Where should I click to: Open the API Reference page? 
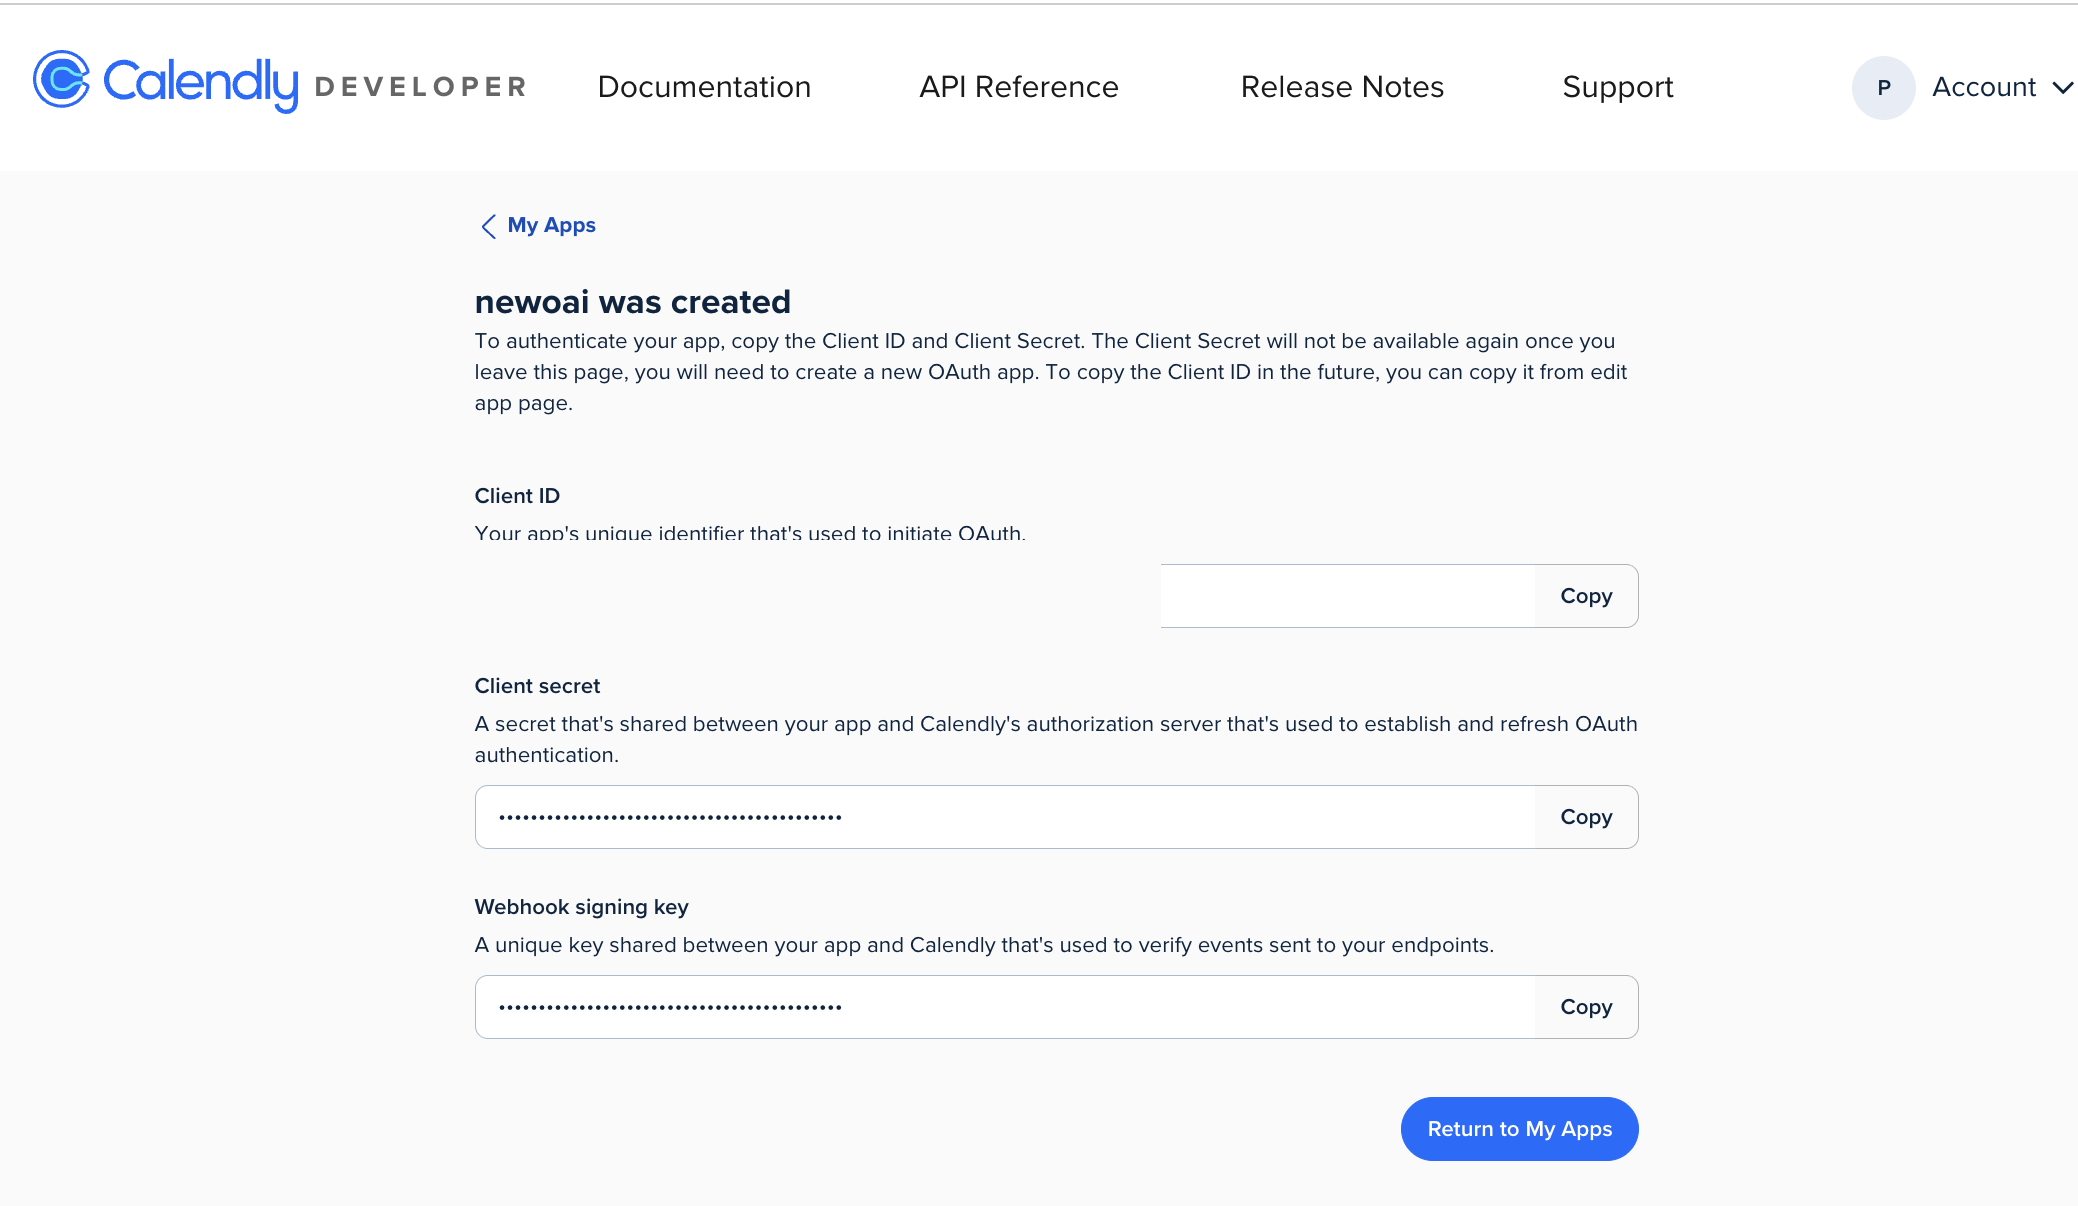pos(1019,87)
